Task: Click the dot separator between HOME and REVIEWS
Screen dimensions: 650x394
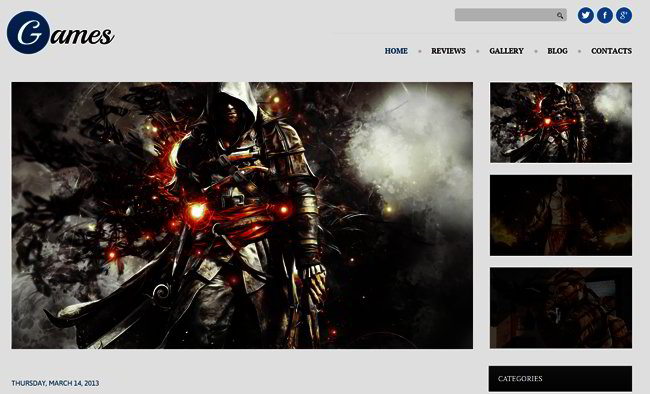Action: point(420,51)
